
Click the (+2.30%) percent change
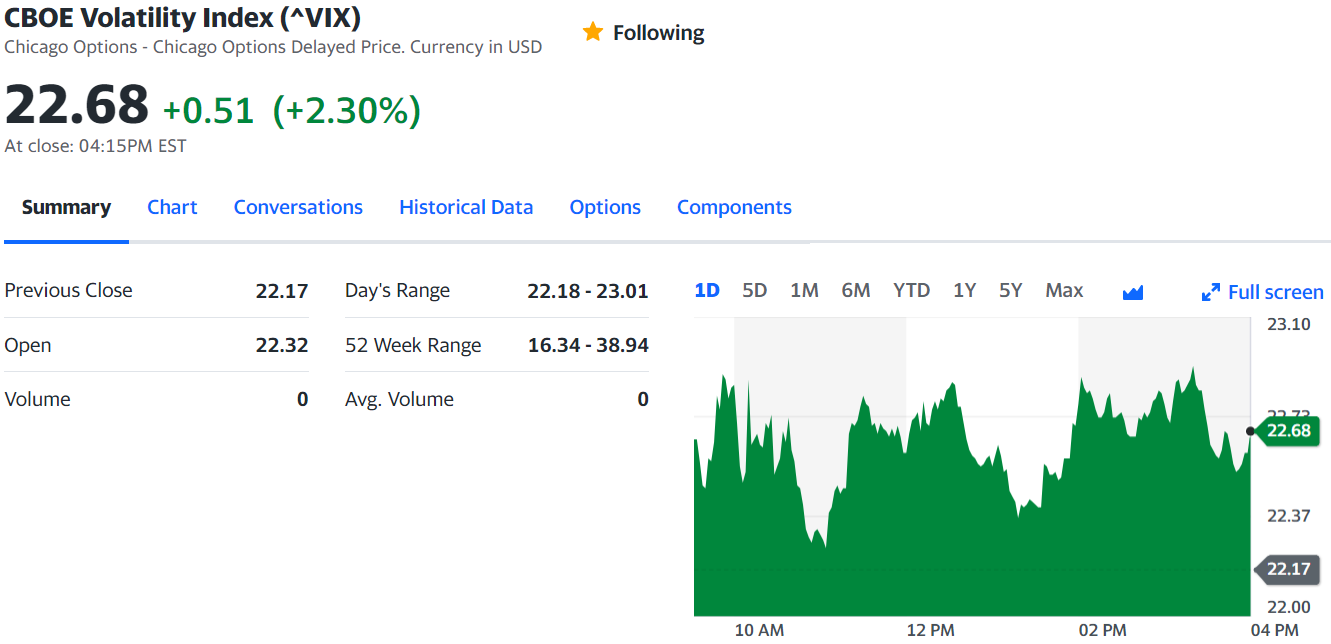click(x=347, y=110)
